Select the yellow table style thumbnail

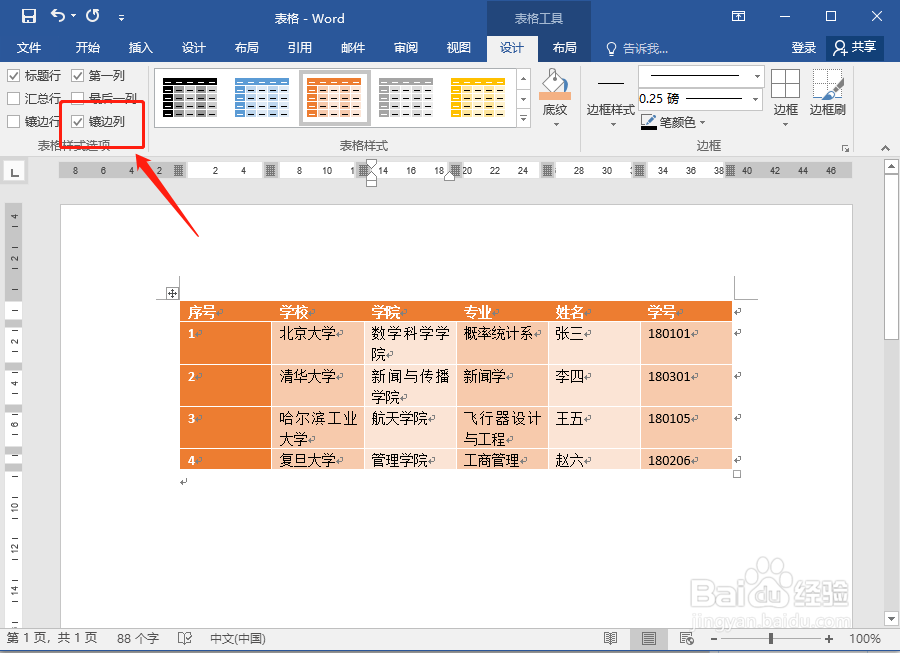point(478,98)
